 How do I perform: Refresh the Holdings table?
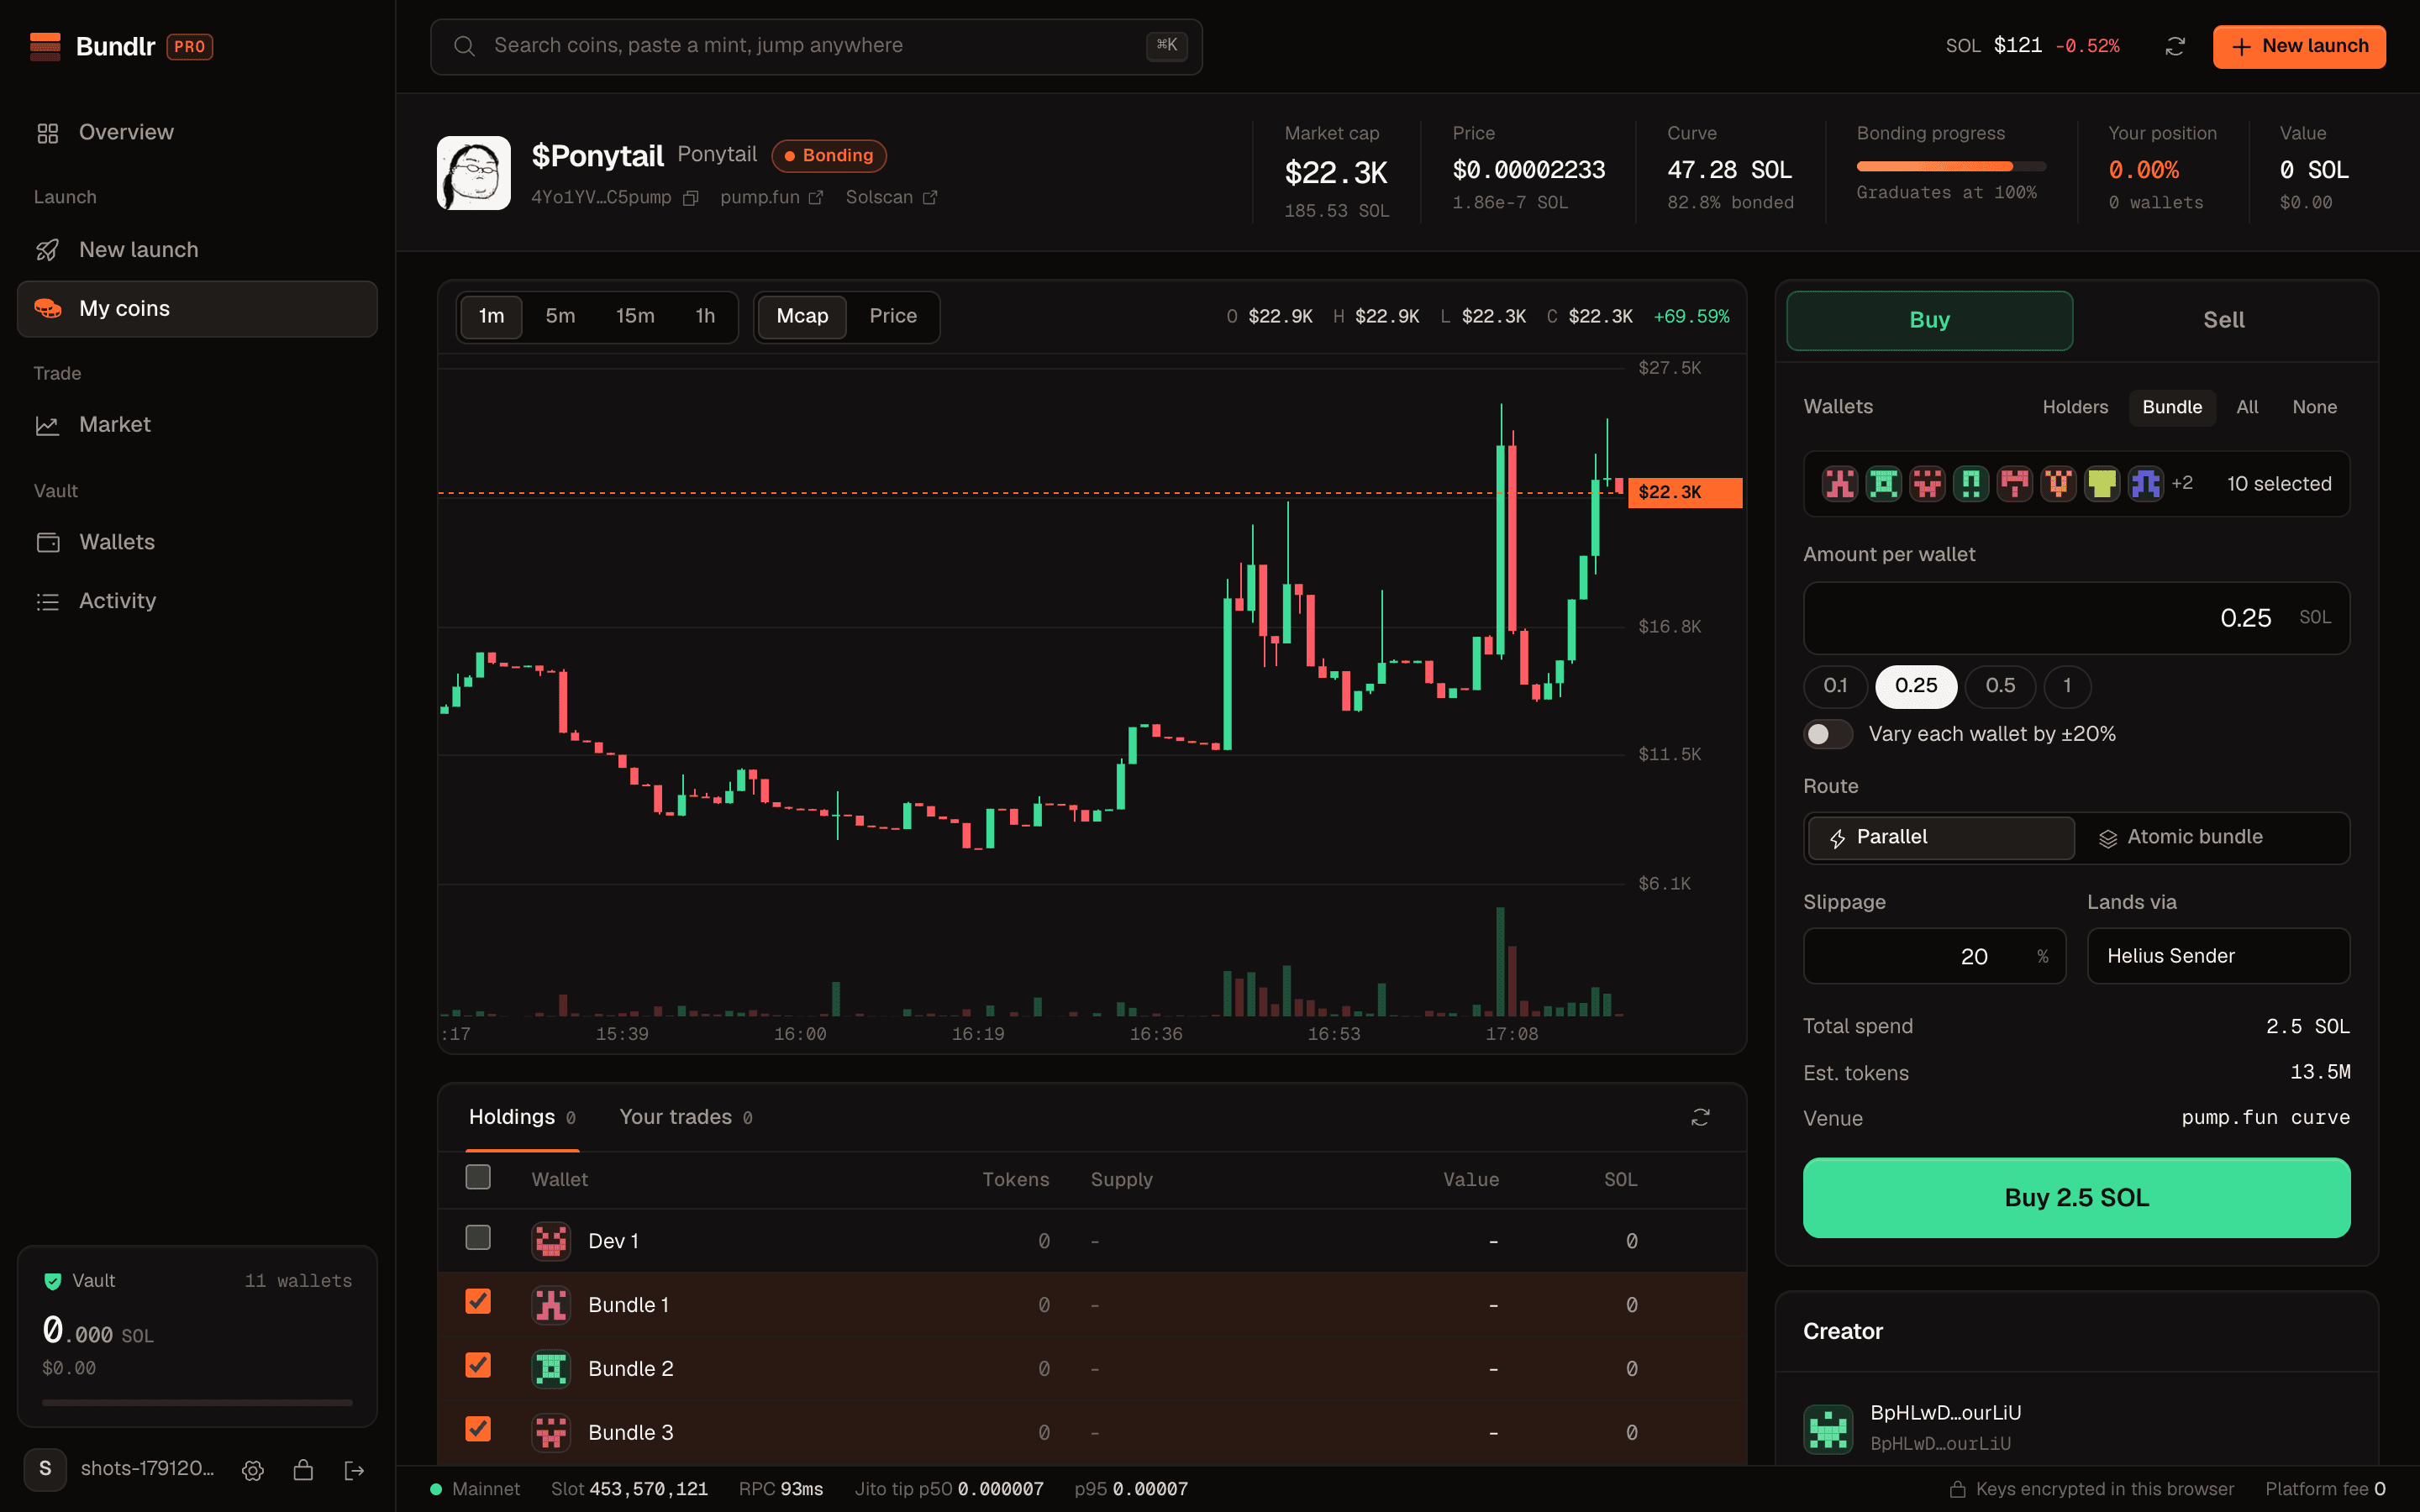coord(1700,1117)
